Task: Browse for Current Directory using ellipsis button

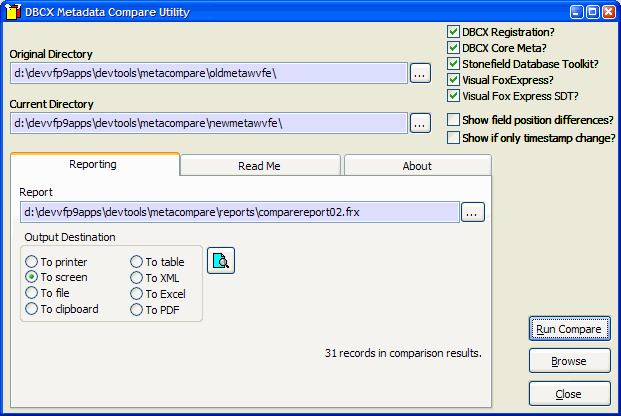Action: pos(420,123)
